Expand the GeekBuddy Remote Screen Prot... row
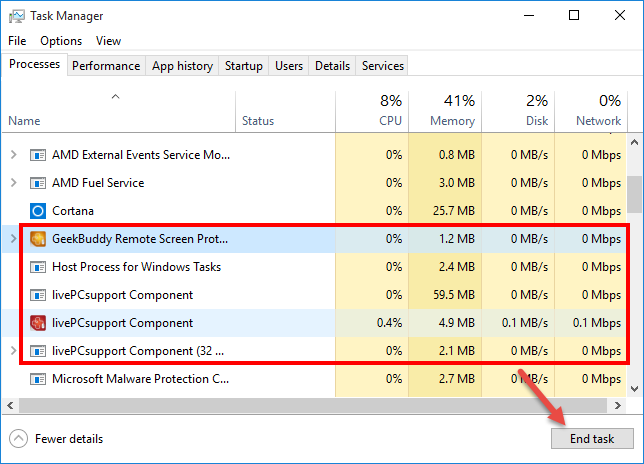Viewport: 644px width, 464px height. point(14,239)
